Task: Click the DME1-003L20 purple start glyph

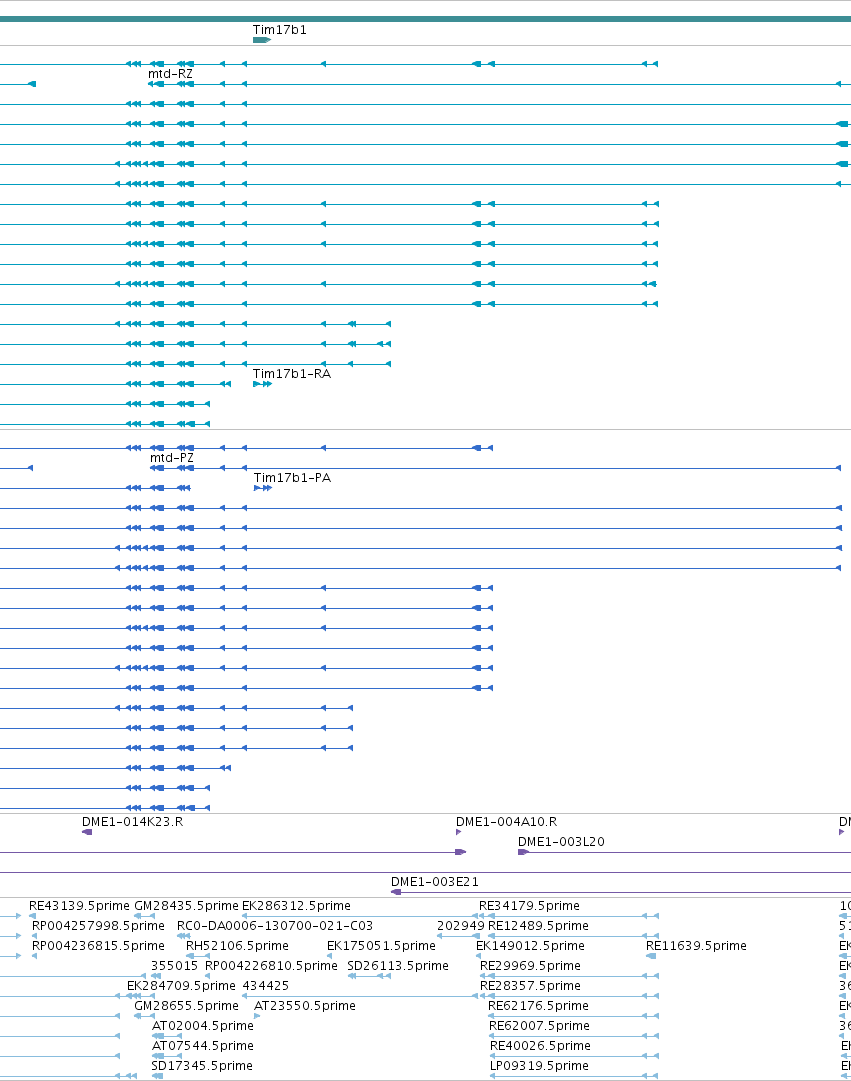Action: pos(523,852)
